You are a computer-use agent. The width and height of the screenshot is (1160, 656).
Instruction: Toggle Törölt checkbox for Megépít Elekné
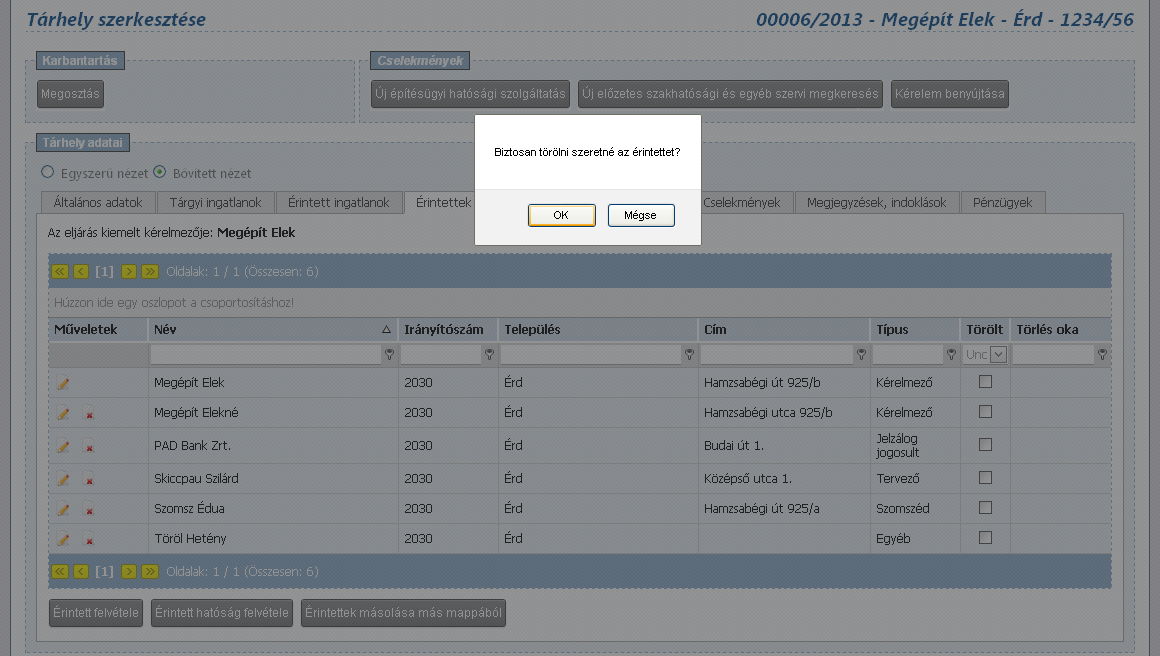[985, 412]
